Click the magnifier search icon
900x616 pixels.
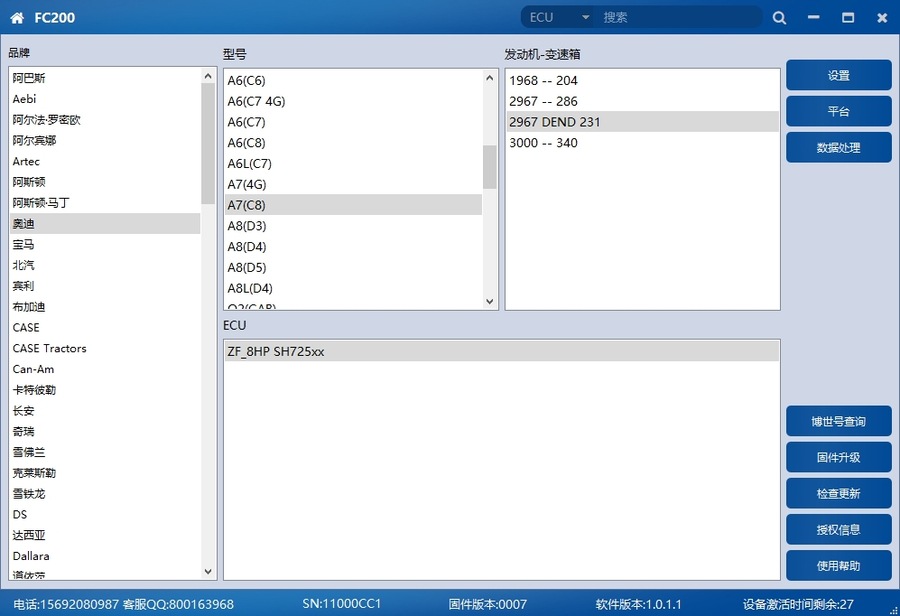point(779,18)
